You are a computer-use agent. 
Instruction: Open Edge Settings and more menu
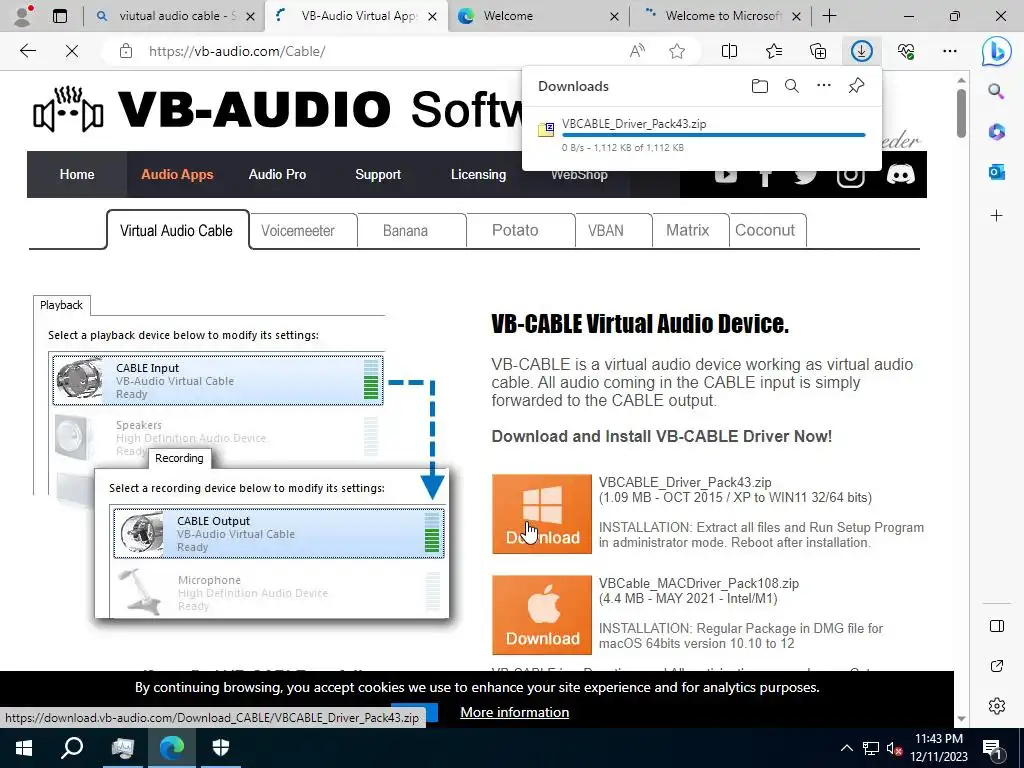(950, 51)
